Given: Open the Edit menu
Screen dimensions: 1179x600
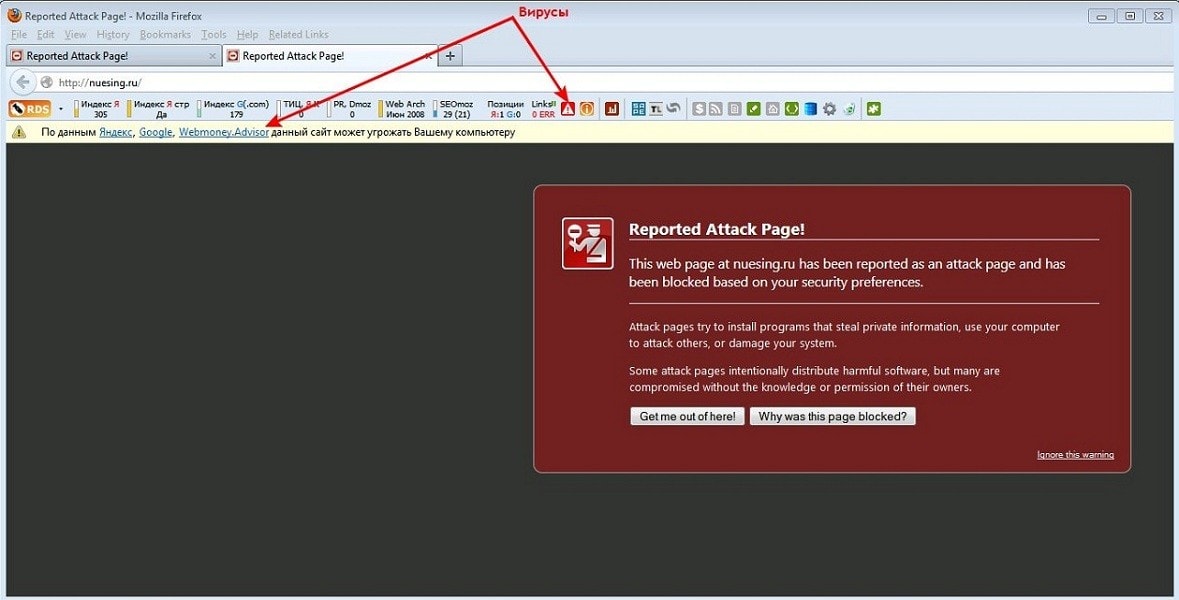Looking at the screenshot, I should [x=46, y=35].
